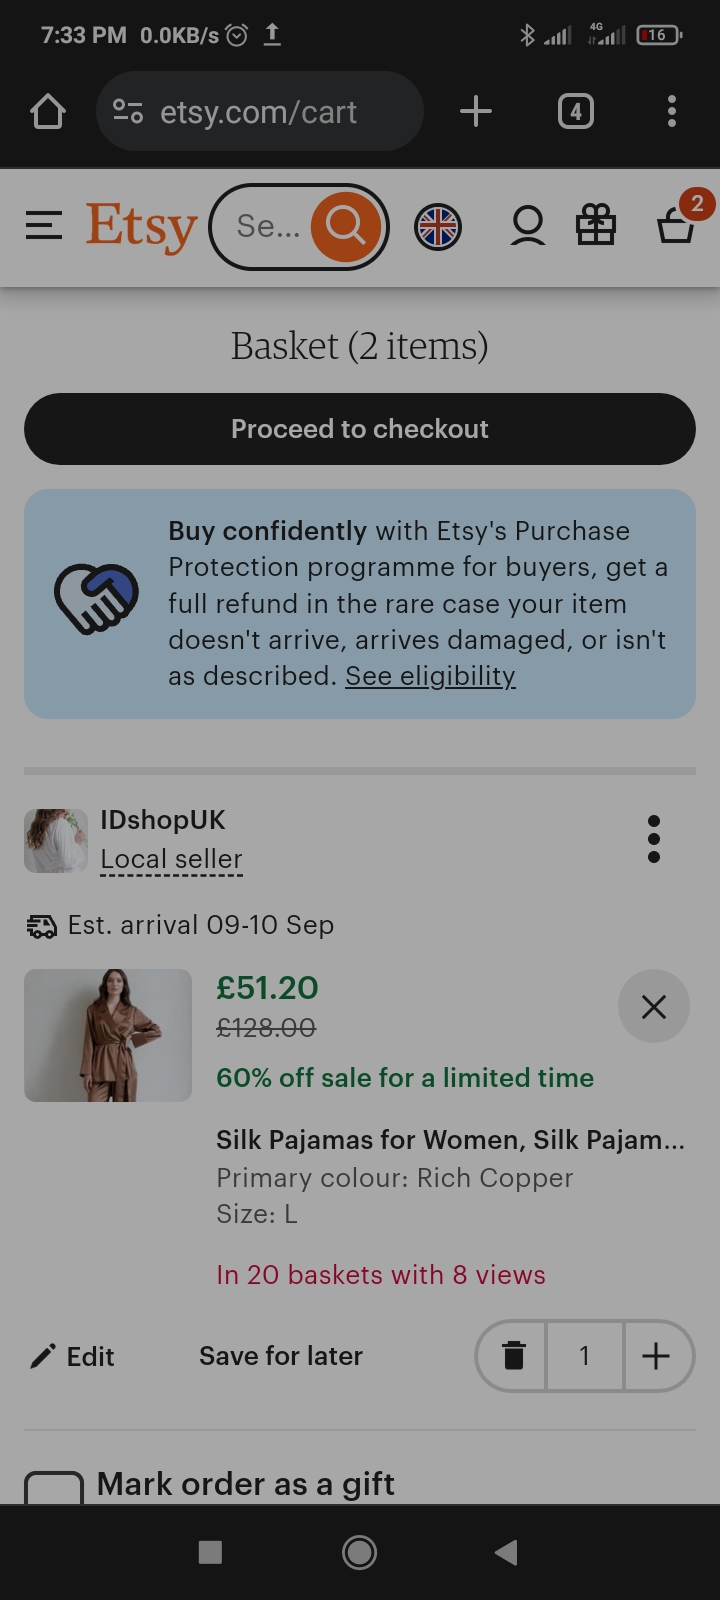The width and height of the screenshot is (720, 1600).
Task: Delete item using the trash icon
Action: [513, 1356]
